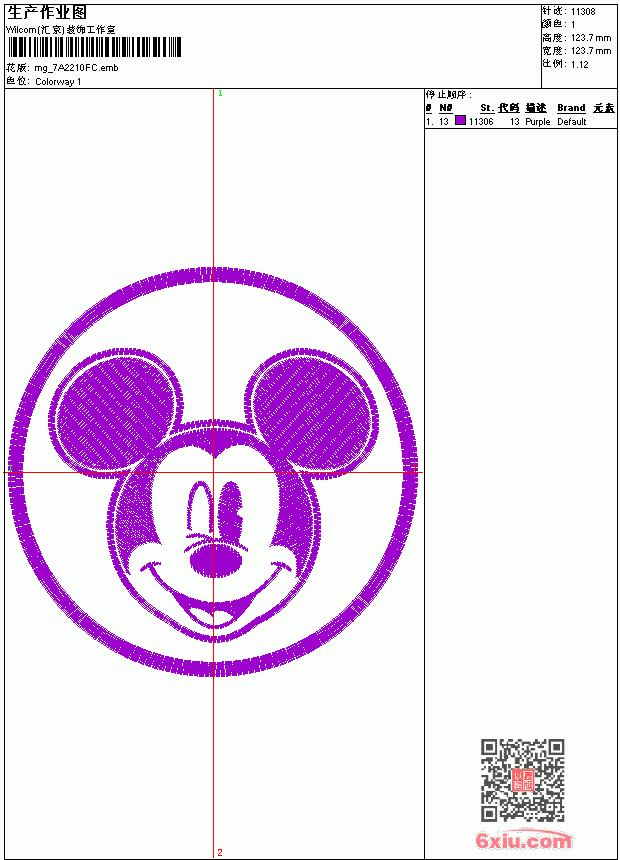Viewport: 620px width, 860px height.
Task: Click the 描述 description column header
Action: coord(536,108)
